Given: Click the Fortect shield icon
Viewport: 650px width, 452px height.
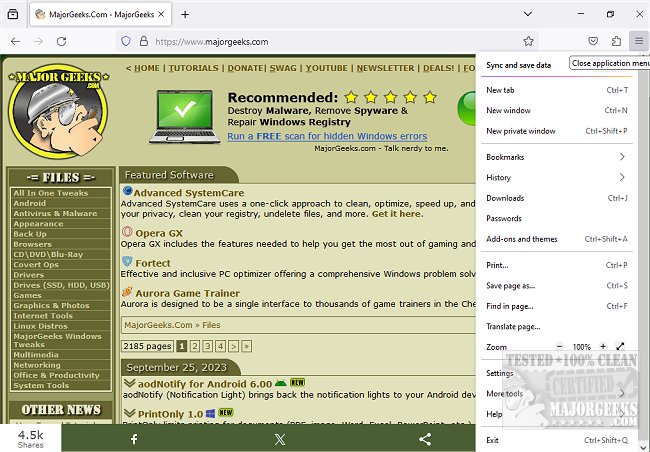Looking at the screenshot, I should [x=127, y=261].
